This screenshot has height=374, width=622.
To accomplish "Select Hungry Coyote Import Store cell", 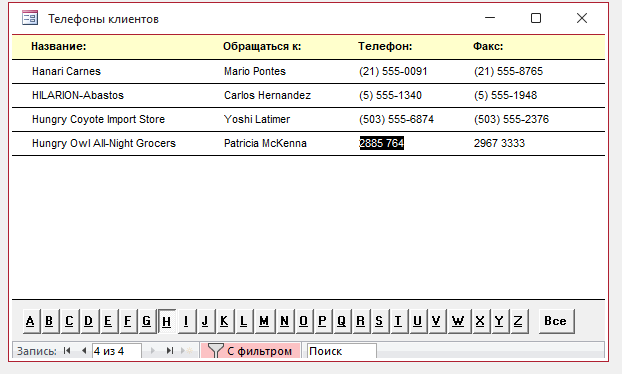I will [x=98, y=119].
